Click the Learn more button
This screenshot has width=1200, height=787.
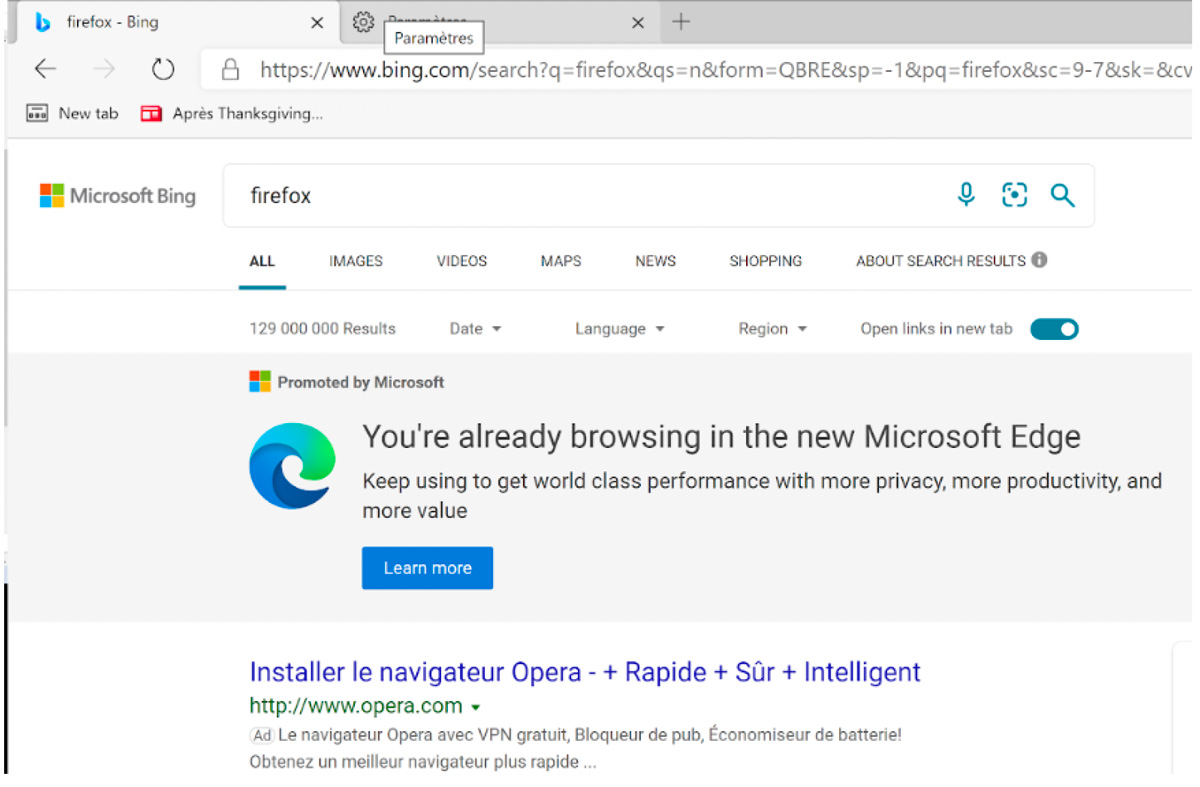(x=427, y=567)
